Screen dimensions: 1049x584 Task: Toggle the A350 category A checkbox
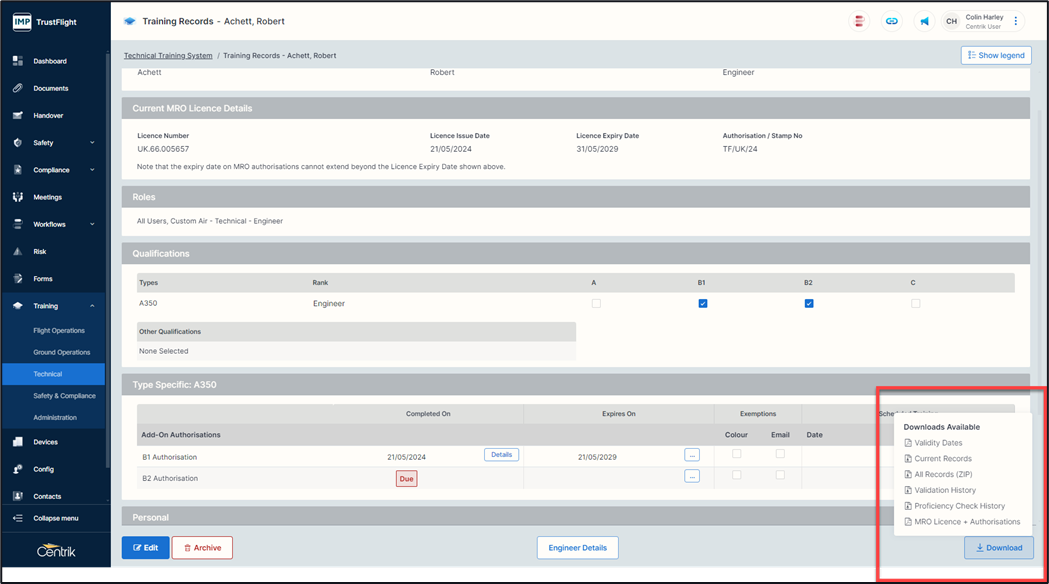click(596, 304)
